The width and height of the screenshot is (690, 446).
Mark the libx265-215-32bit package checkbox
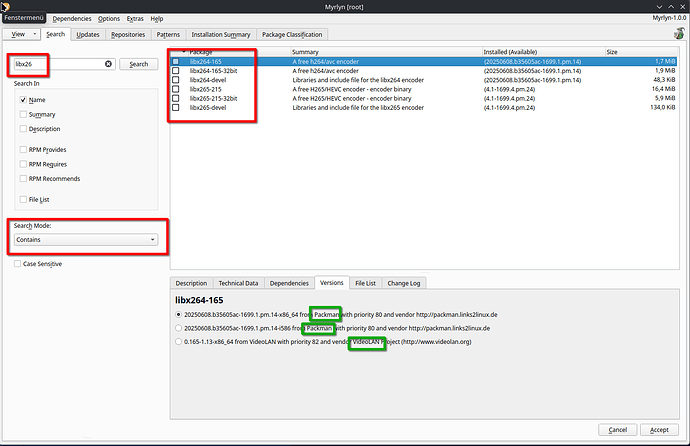tap(176, 98)
